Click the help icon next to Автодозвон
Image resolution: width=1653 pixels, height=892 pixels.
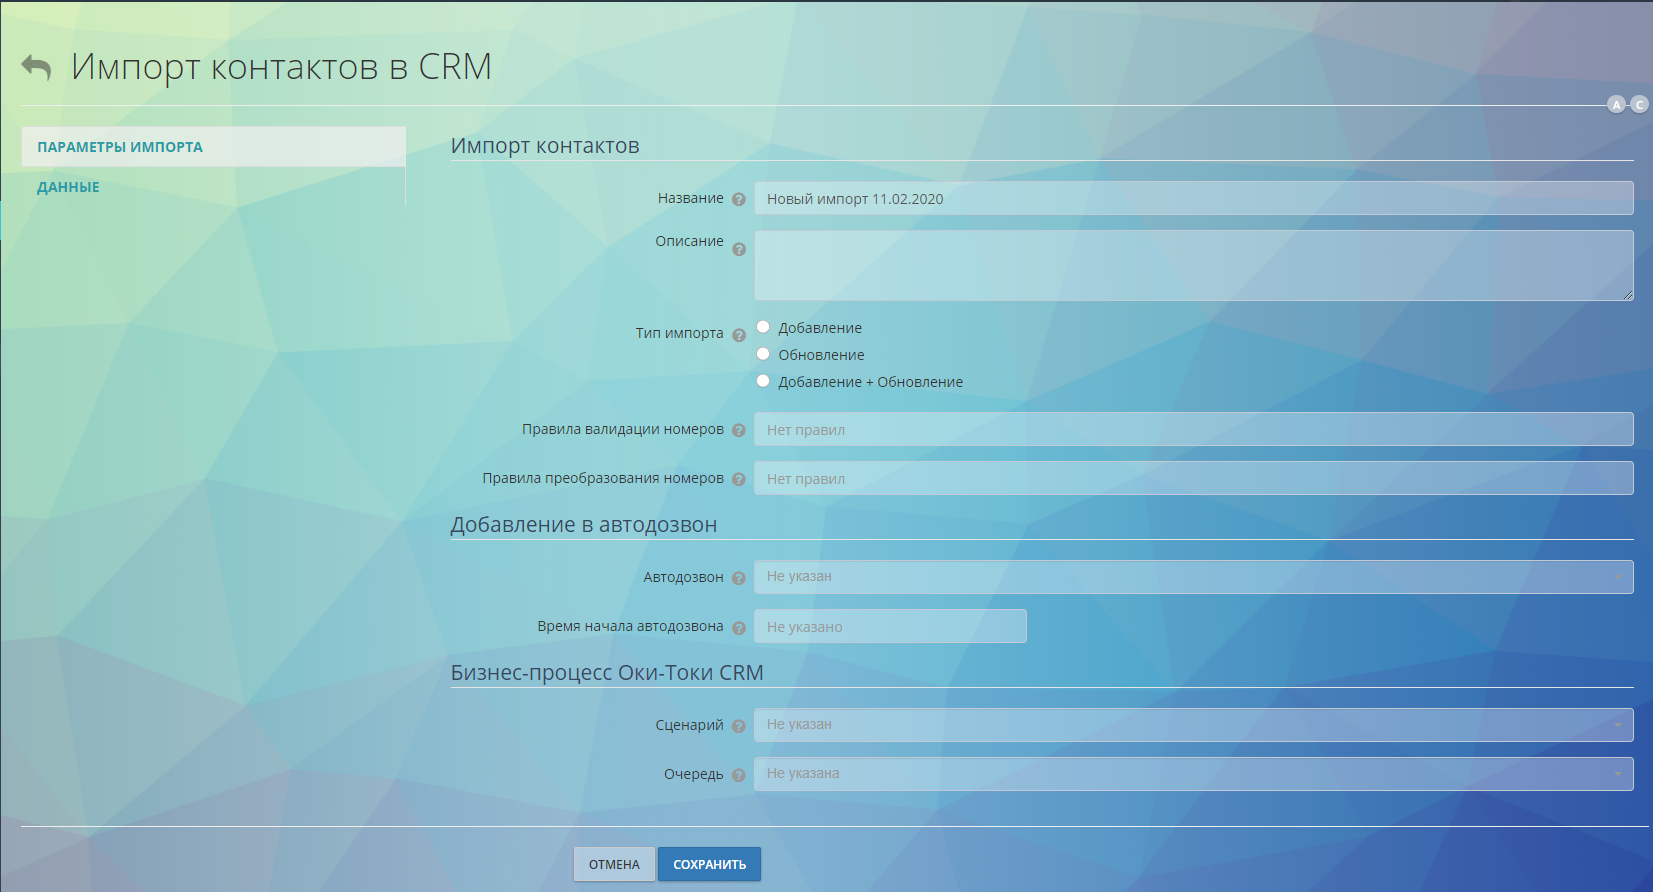(739, 578)
